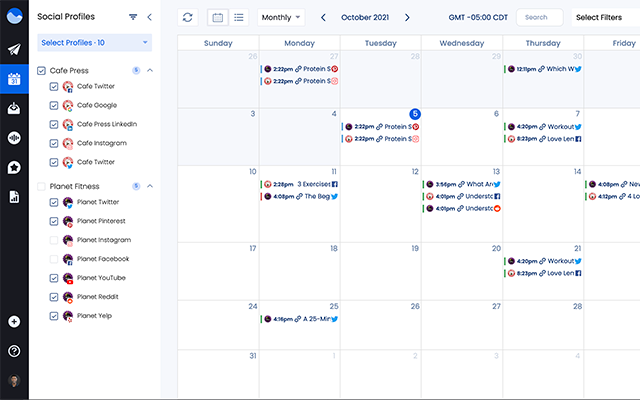Open the Select Filters dropdown
640x400 pixels.
click(605, 18)
